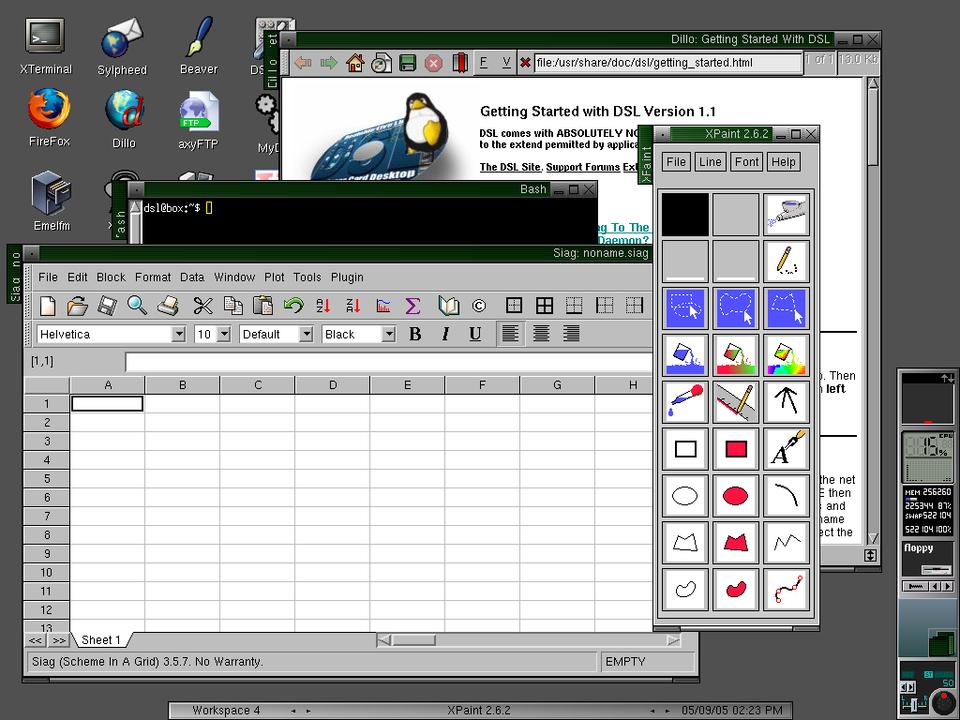Click the Font button in XPaint
The height and width of the screenshot is (720, 960).
coord(746,162)
